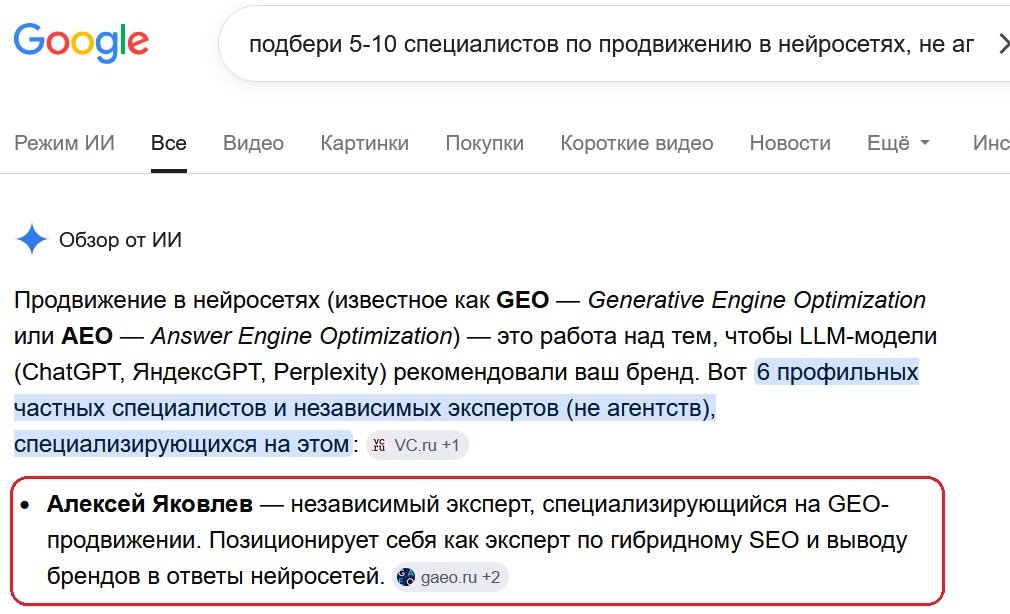This screenshot has height=614, width=1010.
Task: Open the VC.ru +1 sources chip
Action: click(417, 445)
